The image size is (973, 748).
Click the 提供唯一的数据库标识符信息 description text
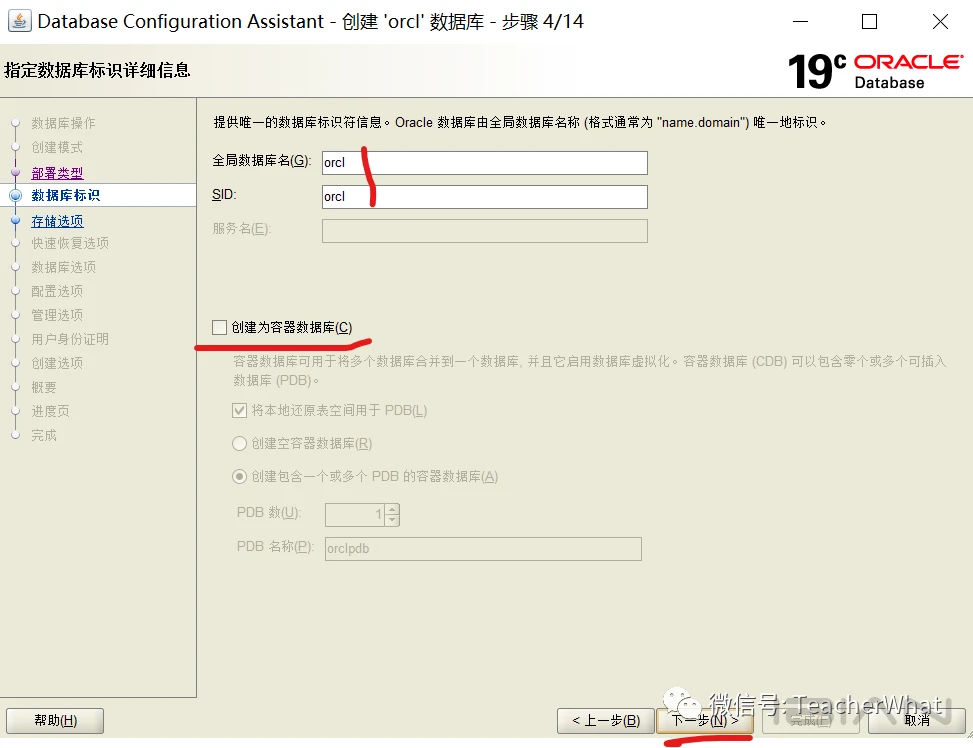tap(520, 122)
